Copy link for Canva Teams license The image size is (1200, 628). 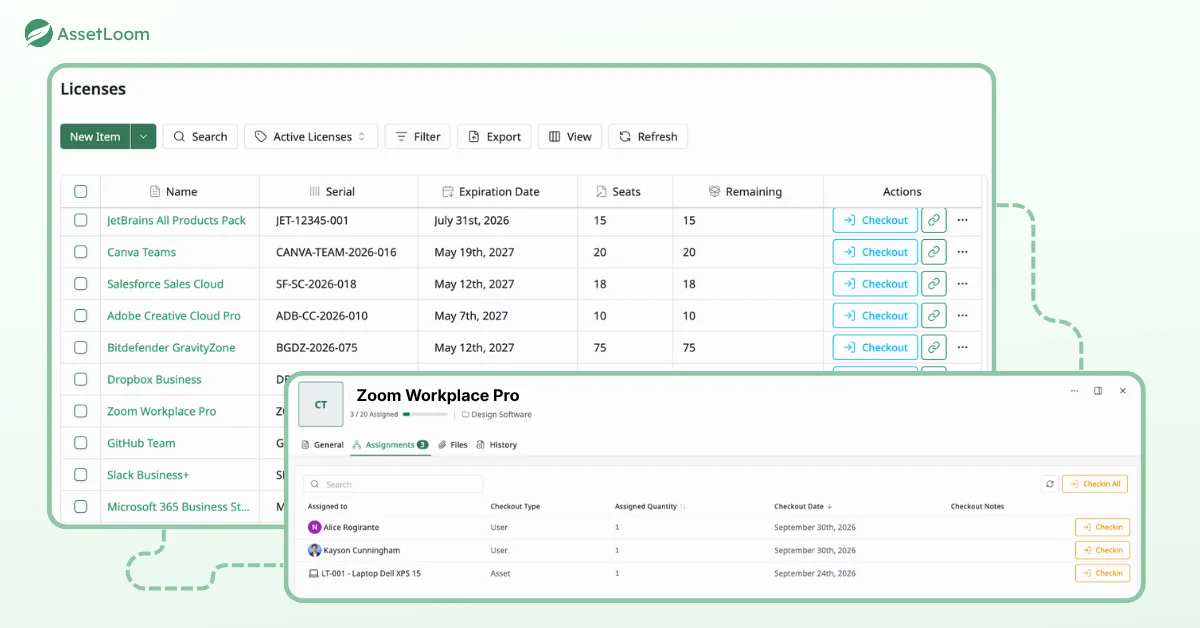click(933, 252)
